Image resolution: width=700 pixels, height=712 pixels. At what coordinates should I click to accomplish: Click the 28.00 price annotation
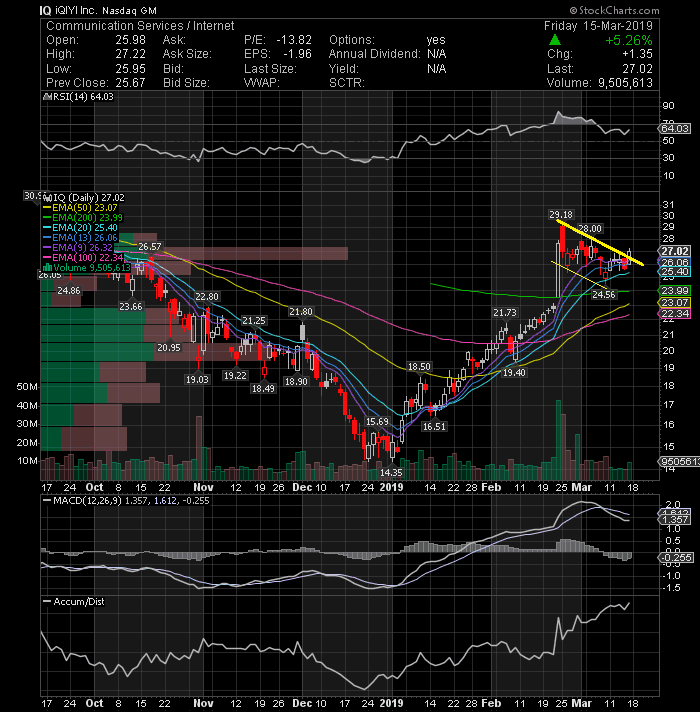(590, 228)
